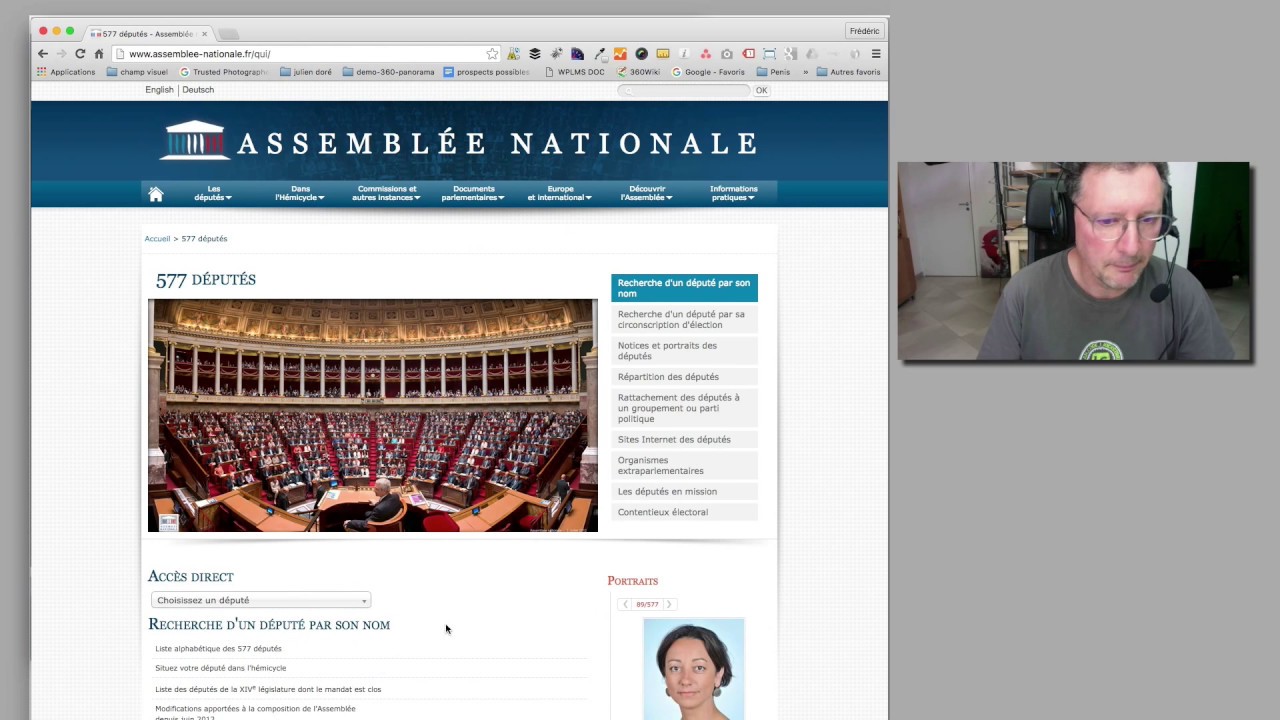Screen dimensions: 1280x720
Task: Click the white home icon in the site navigation
Action: tap(156, 194)
